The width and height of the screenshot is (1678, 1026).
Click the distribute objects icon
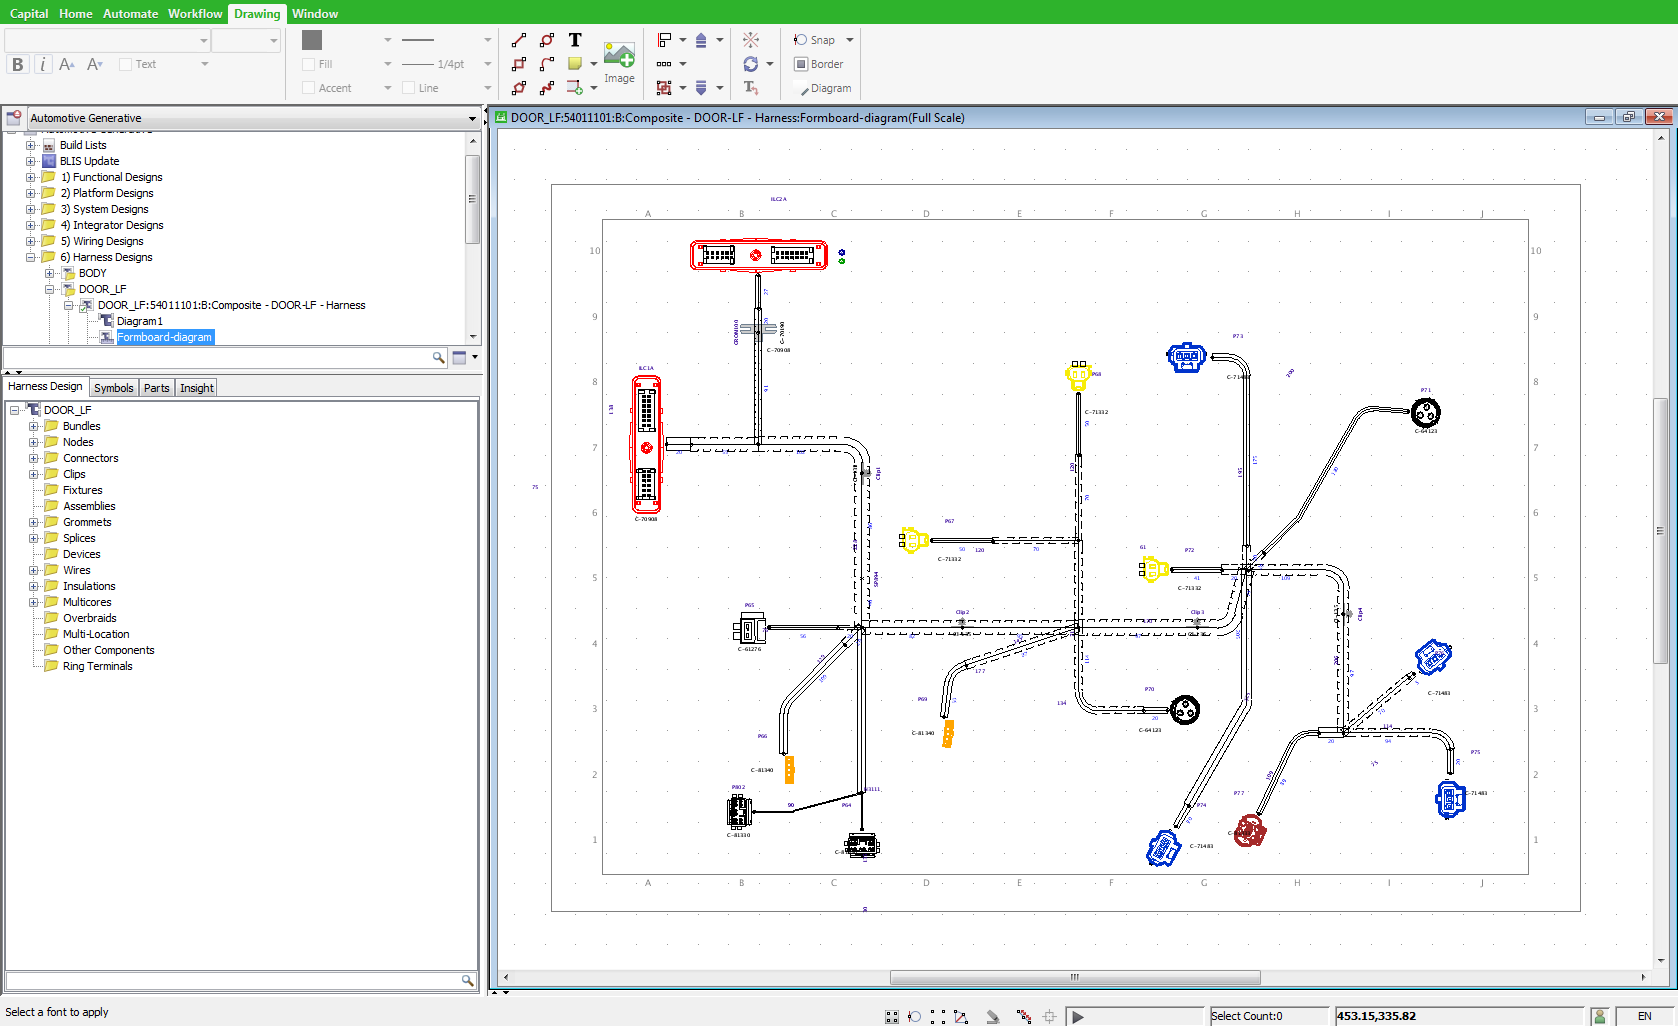(x=664, y=64)
